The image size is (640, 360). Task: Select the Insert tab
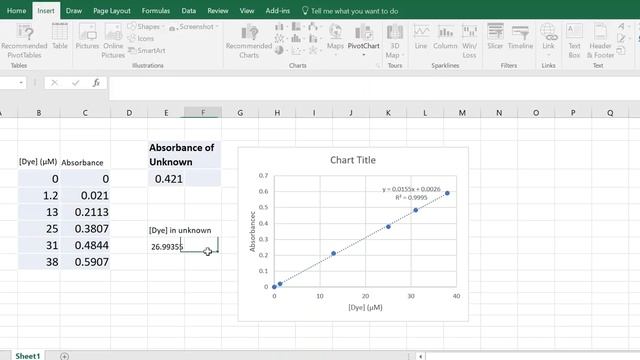coord(46,11)
